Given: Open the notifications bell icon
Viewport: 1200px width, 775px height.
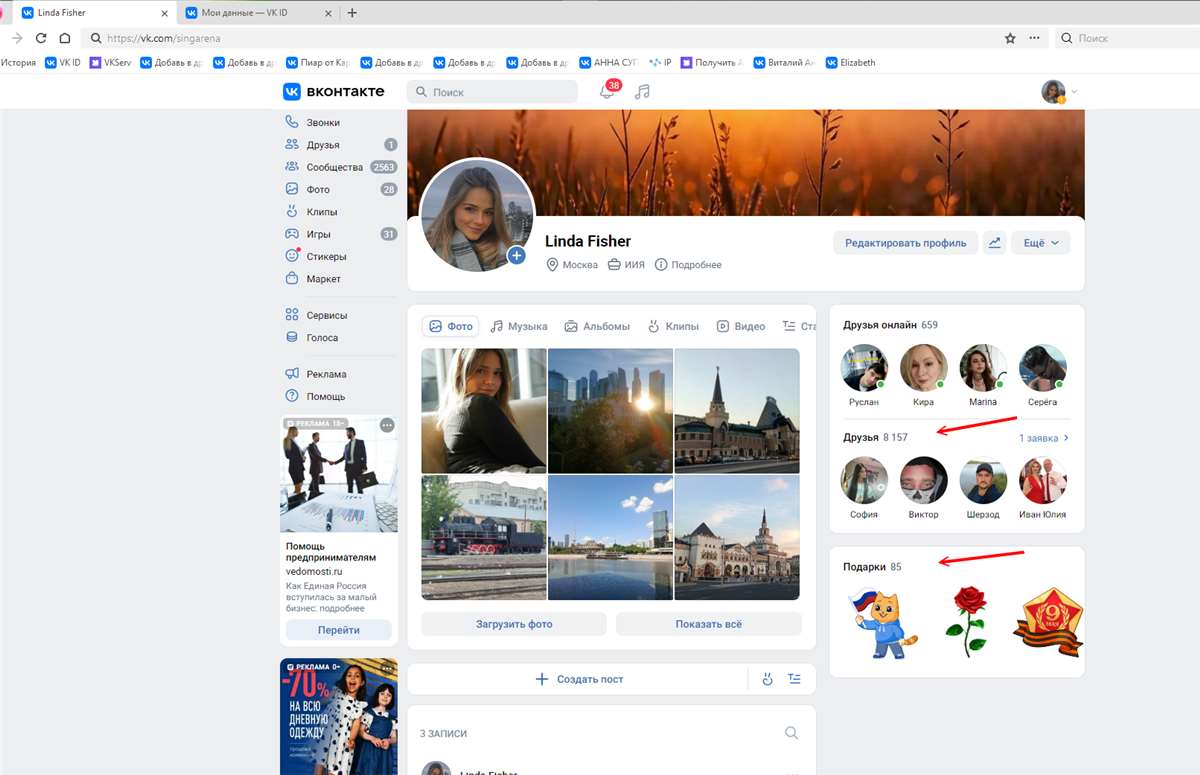Looking at the screenshot, I should [x=606, y=91].
